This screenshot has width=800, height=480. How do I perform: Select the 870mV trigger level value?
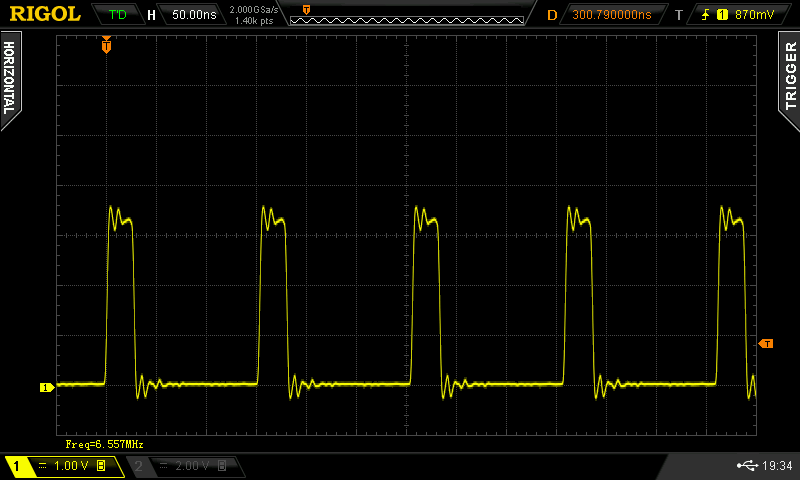tap(754, 15)
